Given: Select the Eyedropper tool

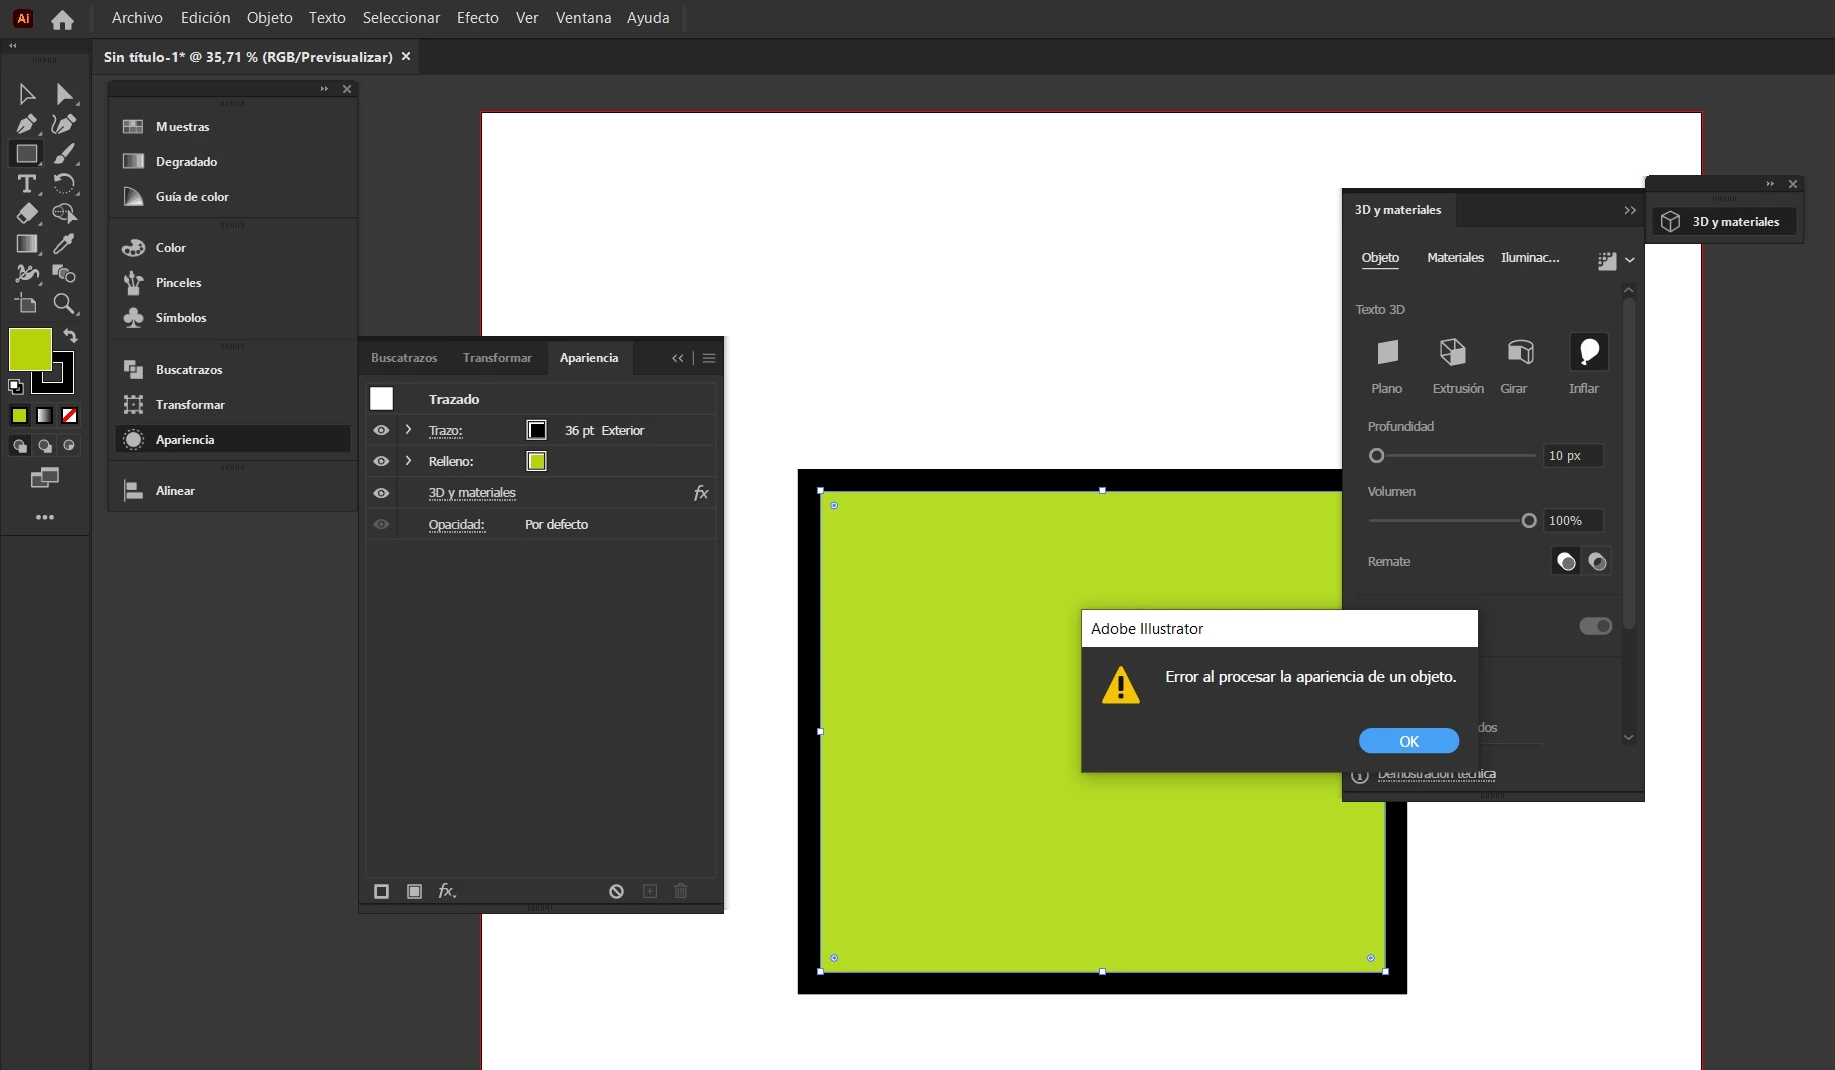Looking at the screenshot, I should click(64, 244).
